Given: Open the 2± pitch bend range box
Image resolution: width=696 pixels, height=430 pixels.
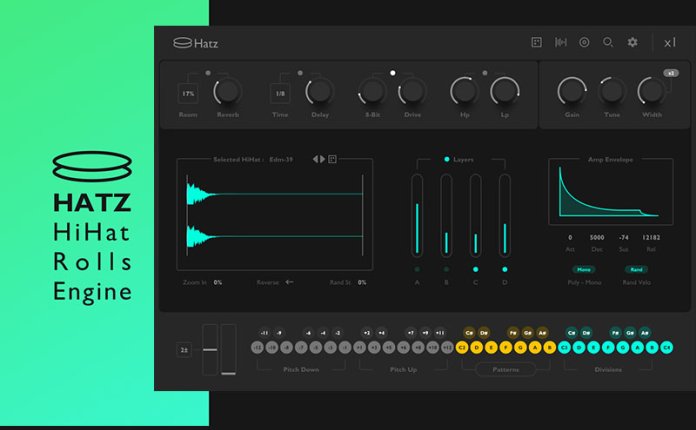Looking at the screenshot, I should point(184,350).
